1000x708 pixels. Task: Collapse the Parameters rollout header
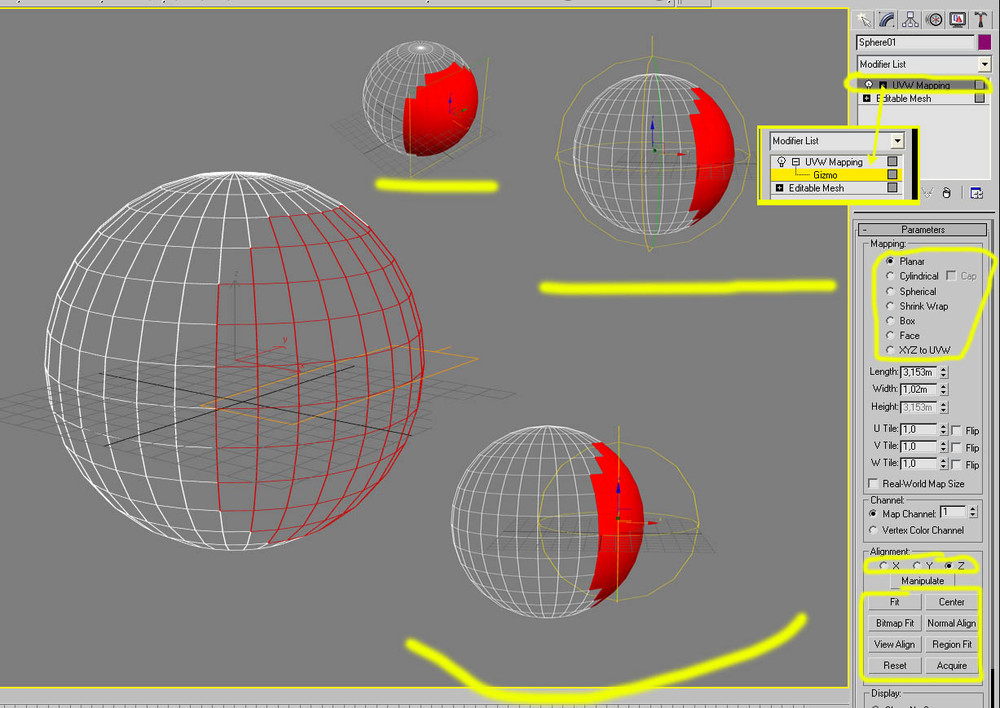[923, 229]
